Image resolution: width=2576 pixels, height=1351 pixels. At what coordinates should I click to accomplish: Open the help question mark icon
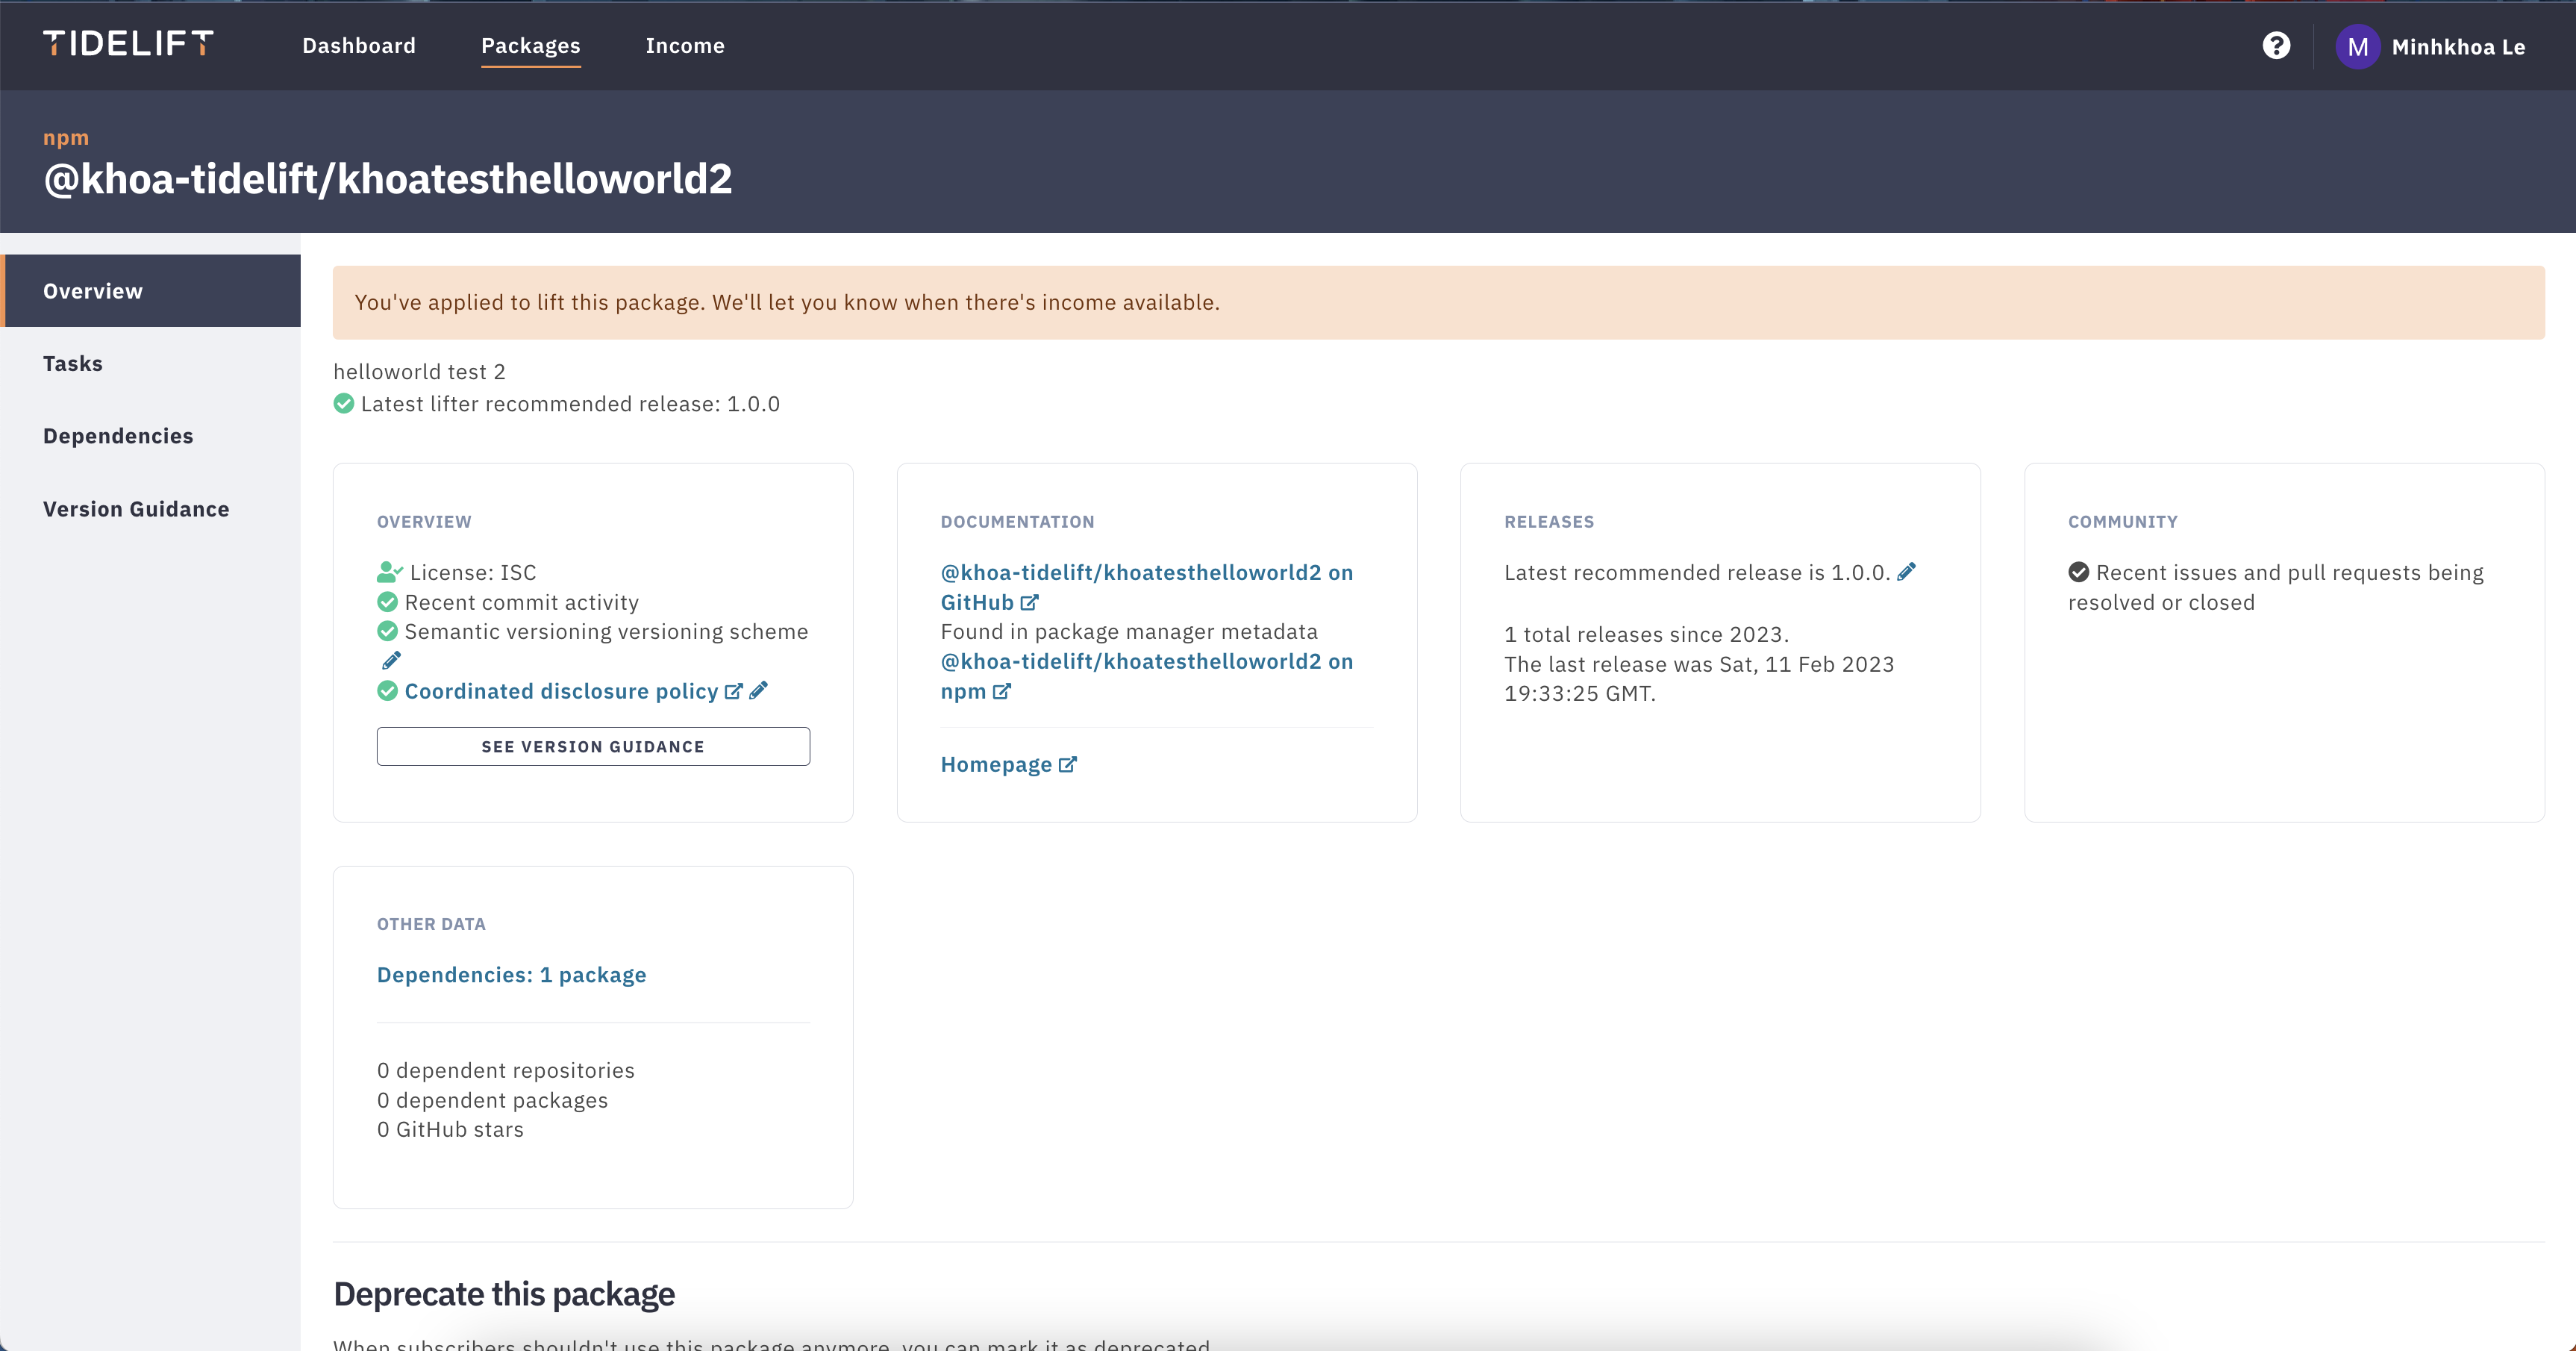pos(2276,46)
